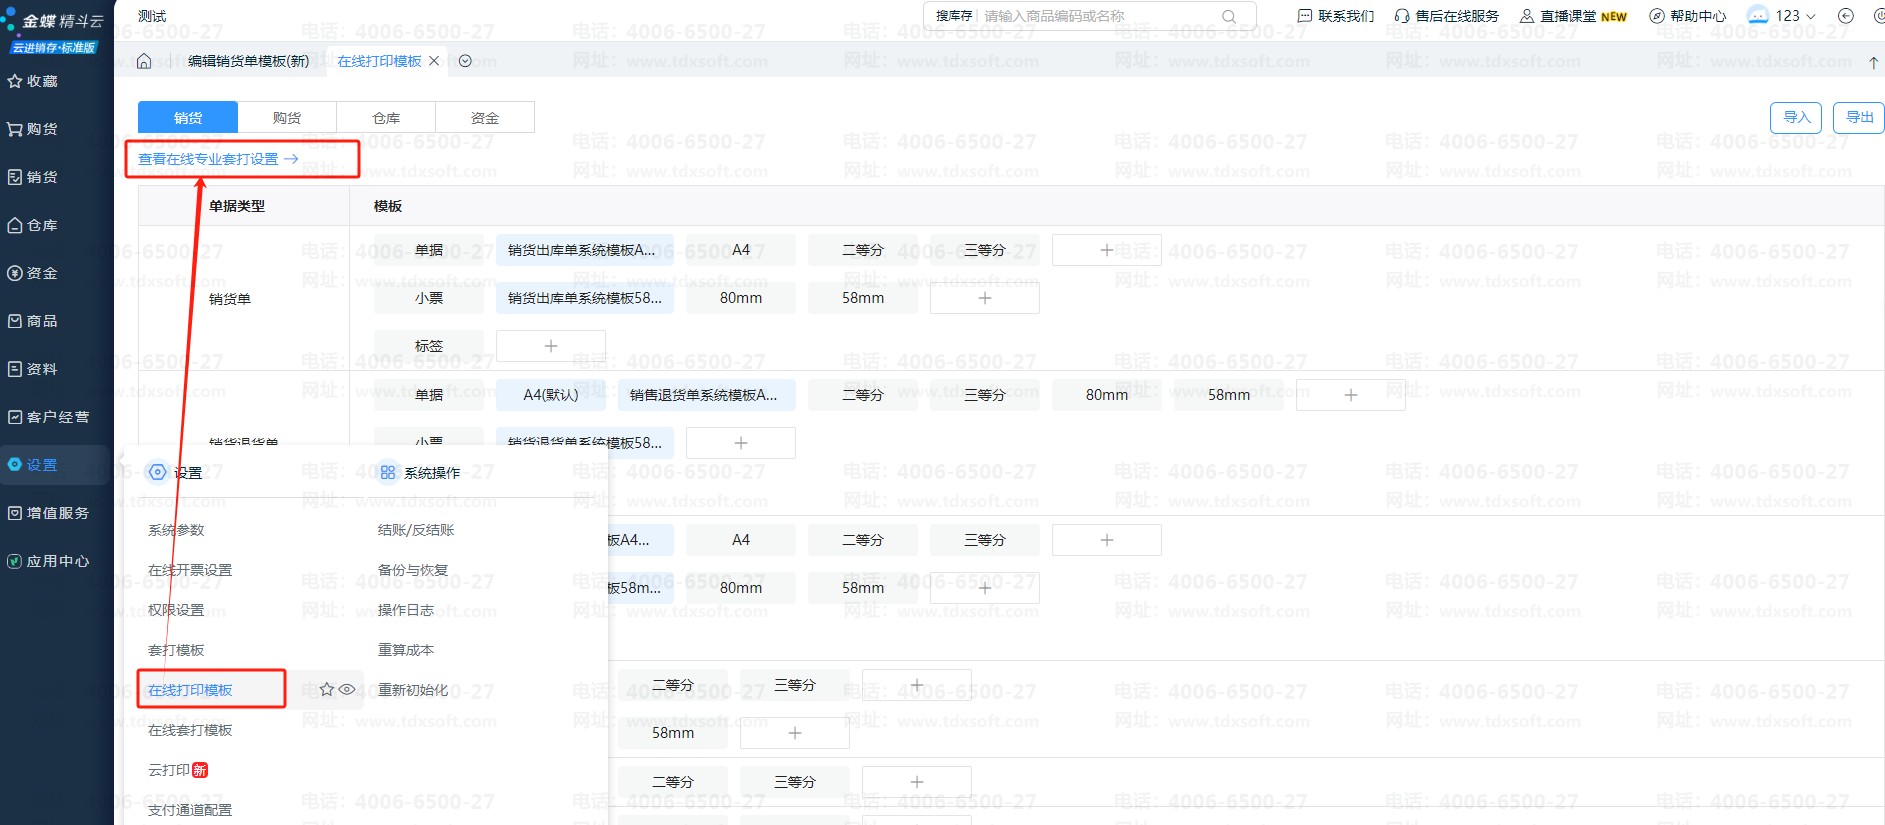Open 查看在线专业套打设置 link

pos(218,159)
